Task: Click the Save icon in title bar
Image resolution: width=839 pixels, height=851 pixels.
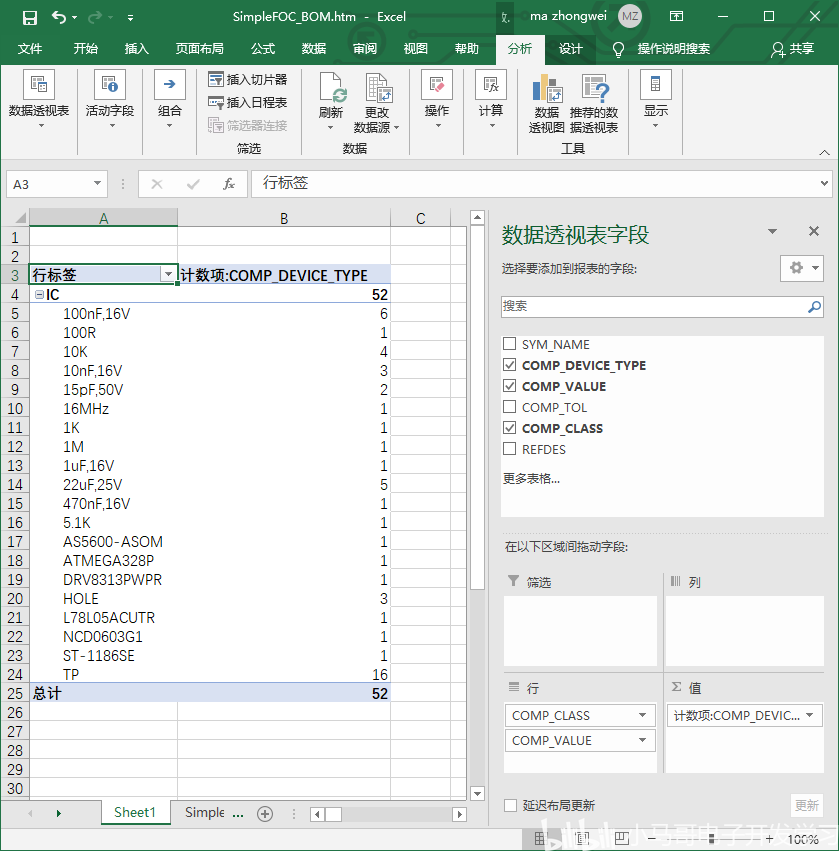Action: pyautogui.click(x=29, y=17)
